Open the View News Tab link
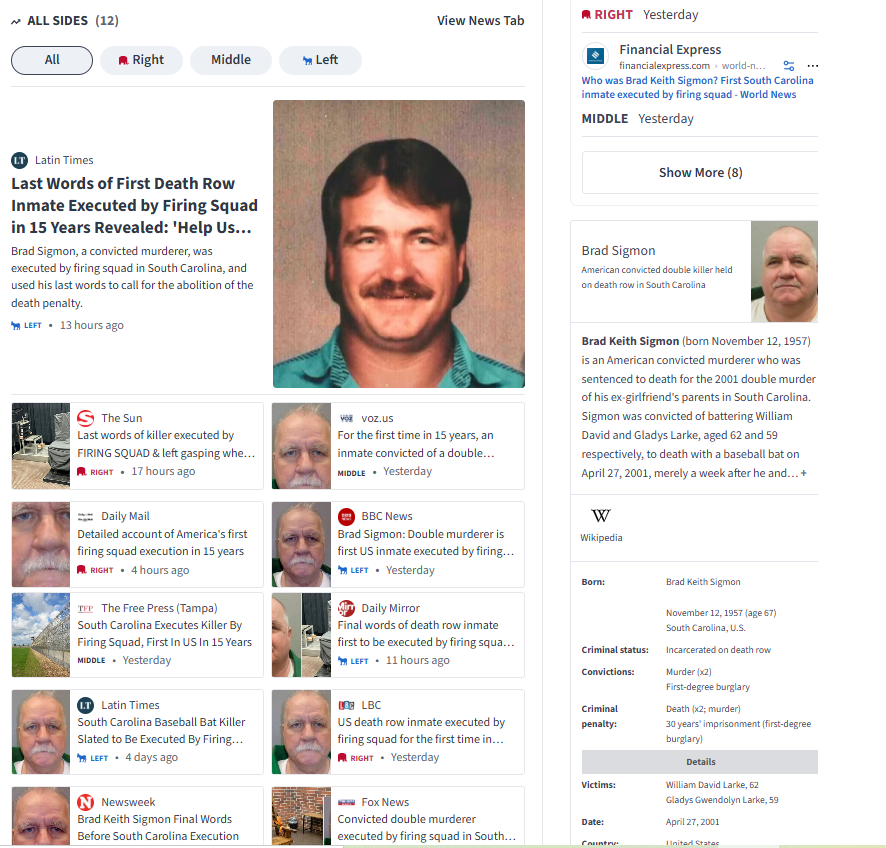 480,21
